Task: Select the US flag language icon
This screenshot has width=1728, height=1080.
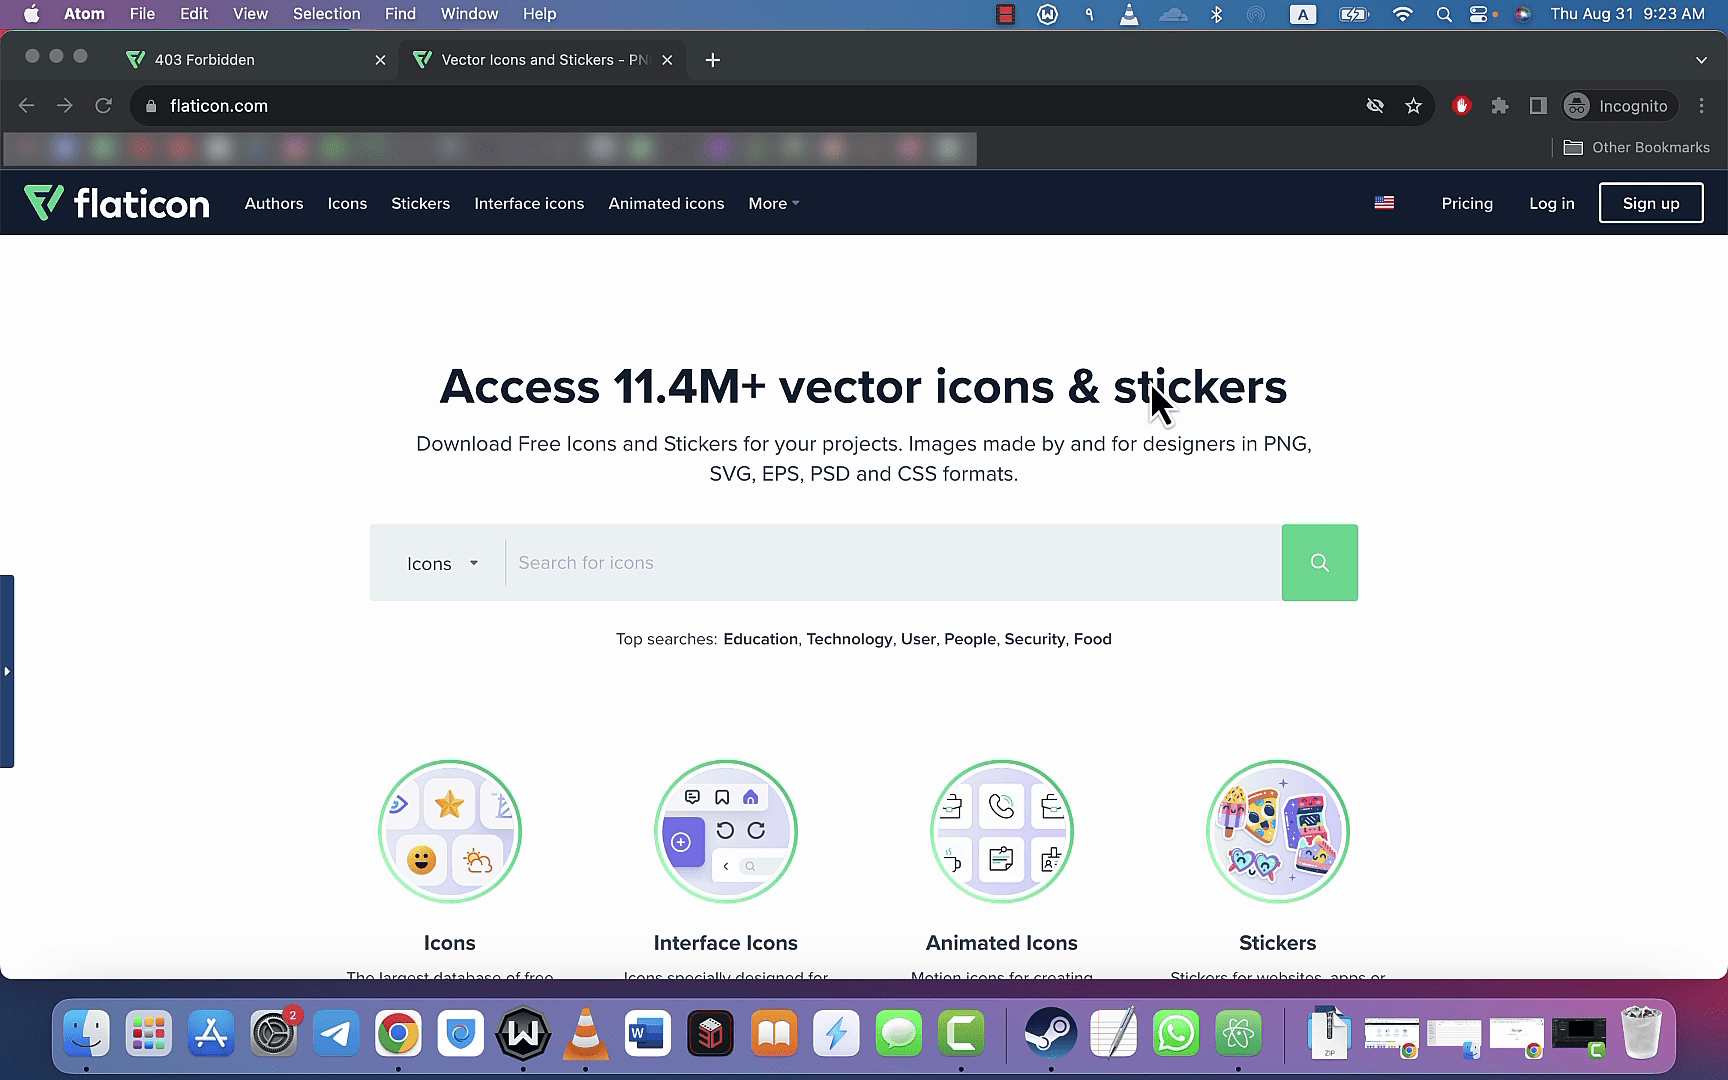Action: coord(1384,203)
